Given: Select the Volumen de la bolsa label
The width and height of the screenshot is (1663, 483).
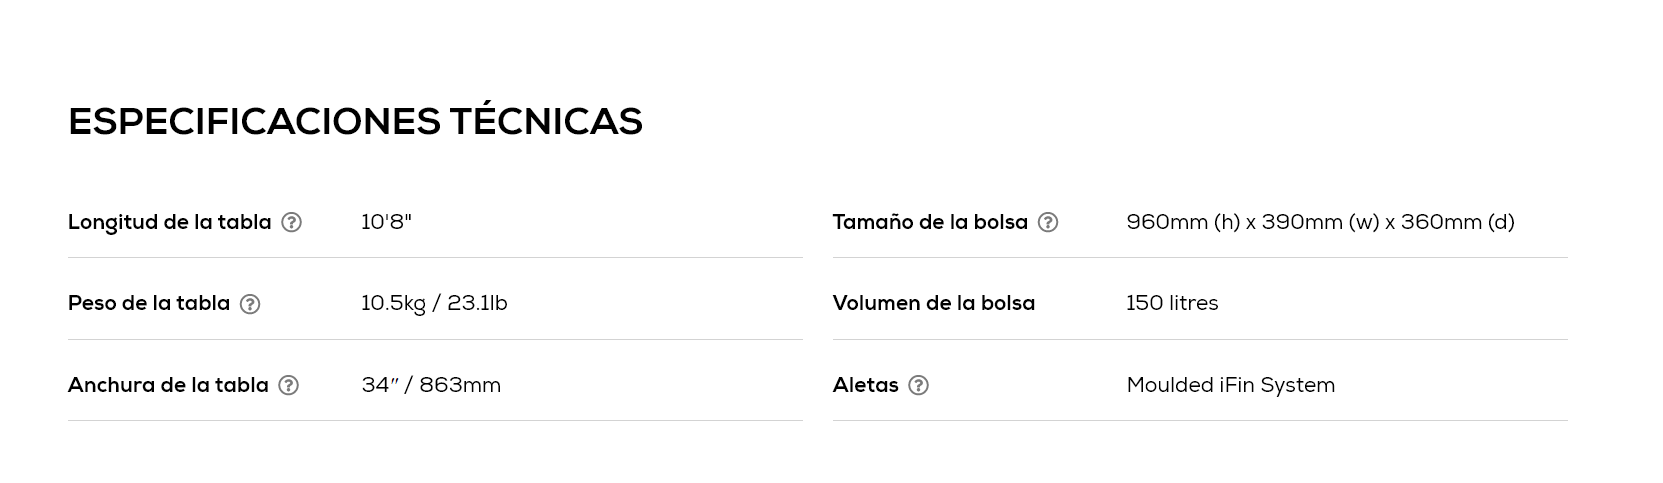Looking at the screenshot, I should click(x=934, y=303).
